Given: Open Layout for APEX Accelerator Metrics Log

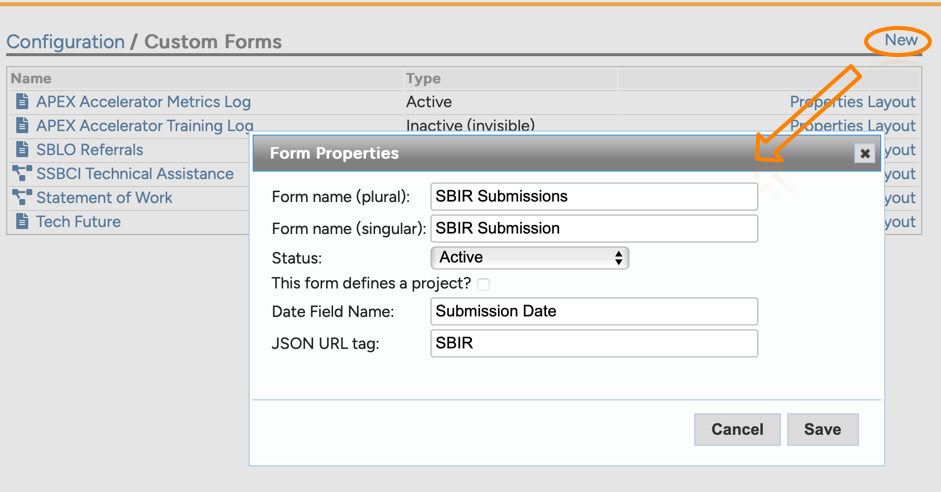Looking at the screenshot, I should (891, 102).
